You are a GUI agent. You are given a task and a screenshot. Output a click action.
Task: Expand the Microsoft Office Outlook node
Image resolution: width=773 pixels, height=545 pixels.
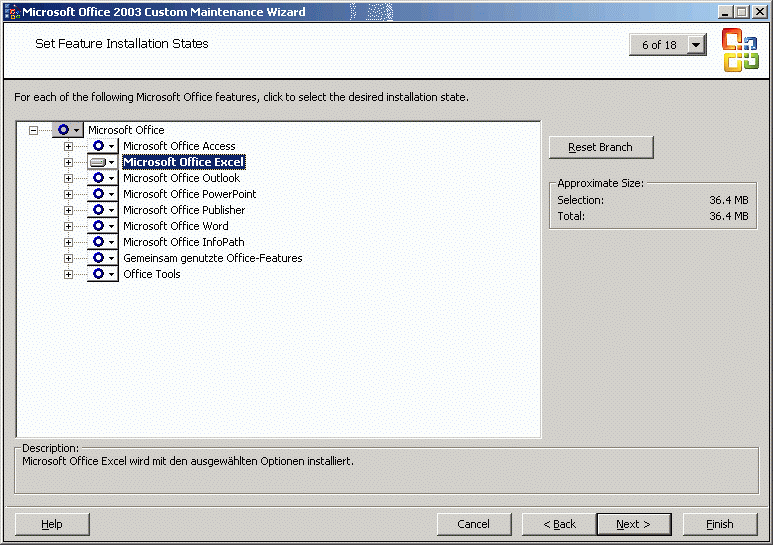[69, 178]
